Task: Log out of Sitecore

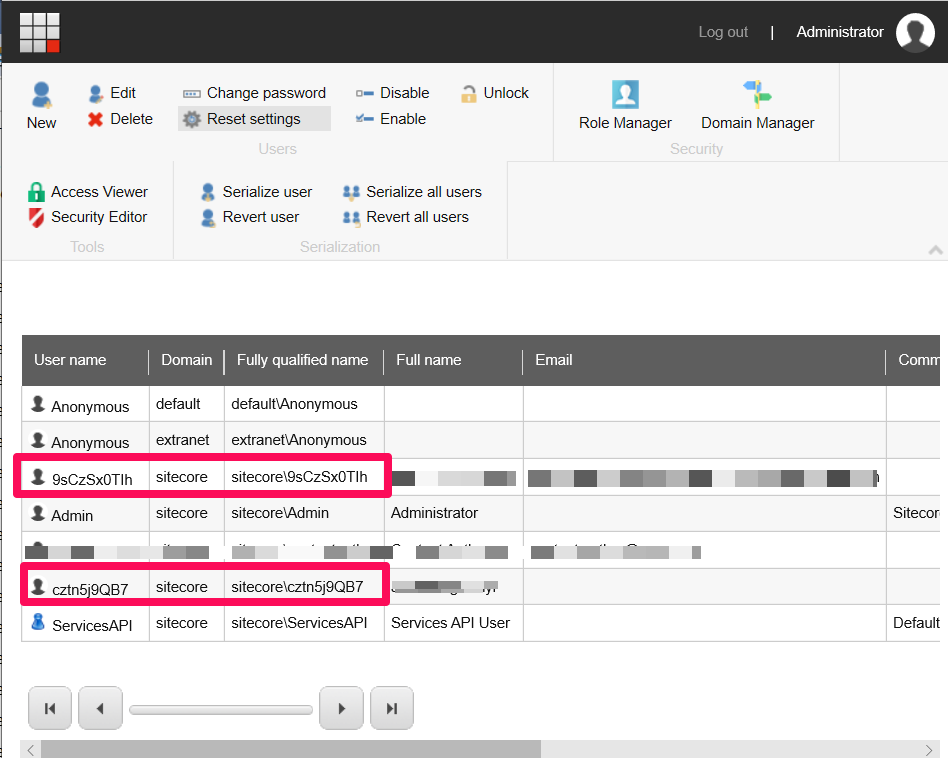Action: (x=723, y=32)
